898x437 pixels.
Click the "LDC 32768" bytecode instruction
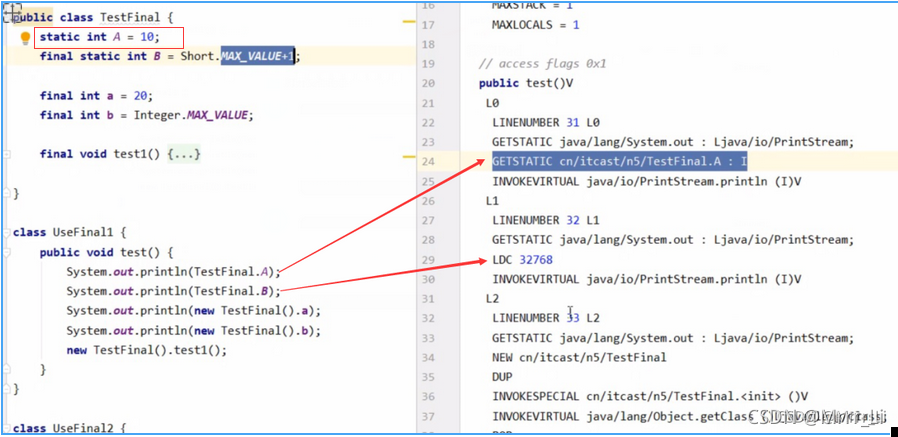(x=522, y=259)
